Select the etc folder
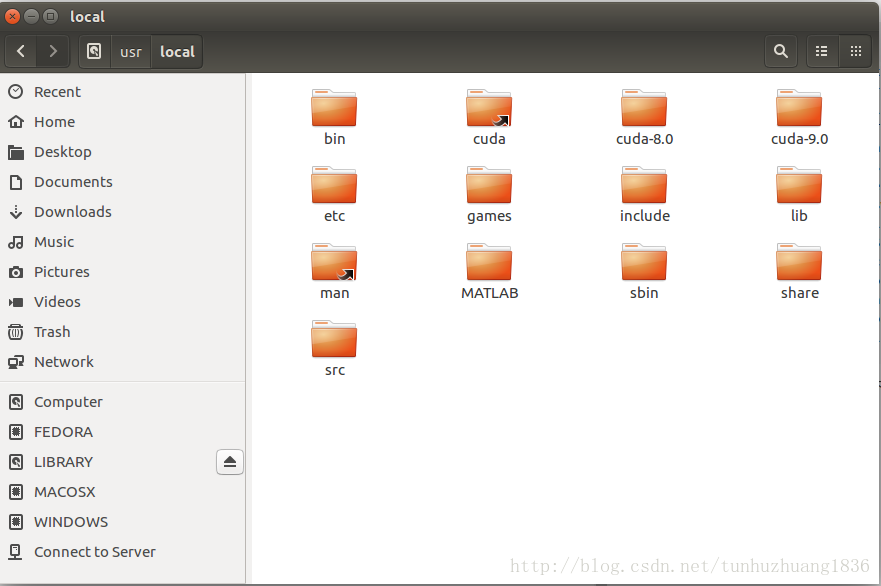881x586 pixels. 334,195
